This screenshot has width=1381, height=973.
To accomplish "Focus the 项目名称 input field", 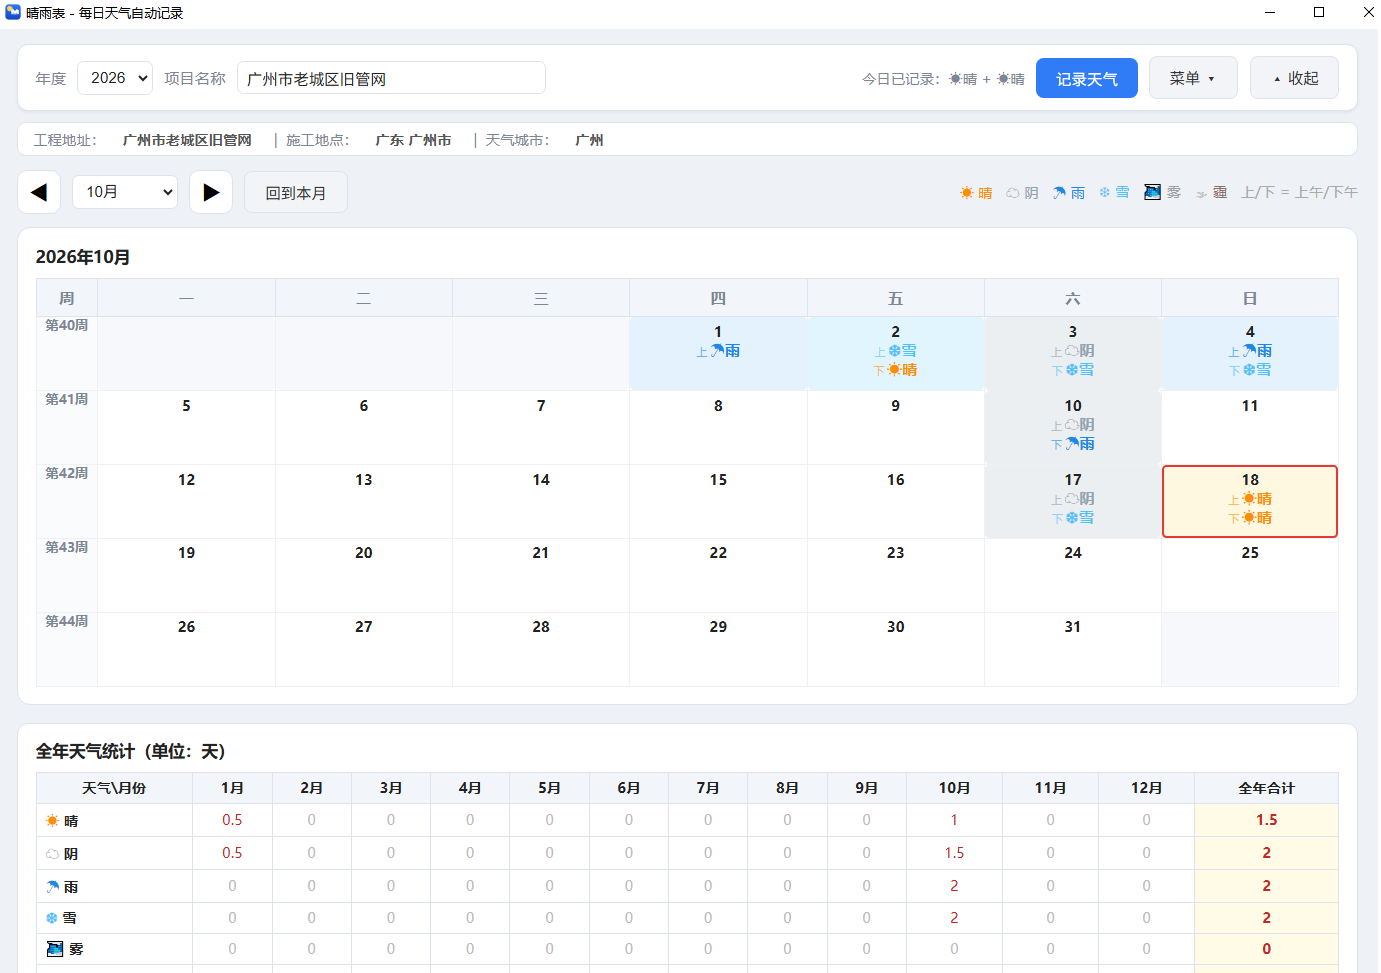I will click(x=391, y=78).
